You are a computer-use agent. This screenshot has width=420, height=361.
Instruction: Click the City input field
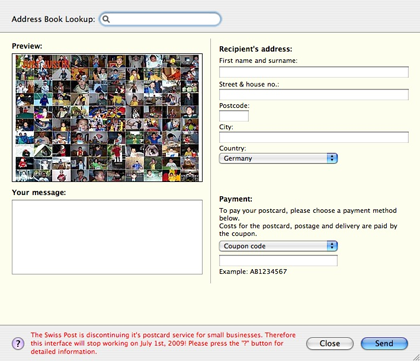(x=314, y=137)
